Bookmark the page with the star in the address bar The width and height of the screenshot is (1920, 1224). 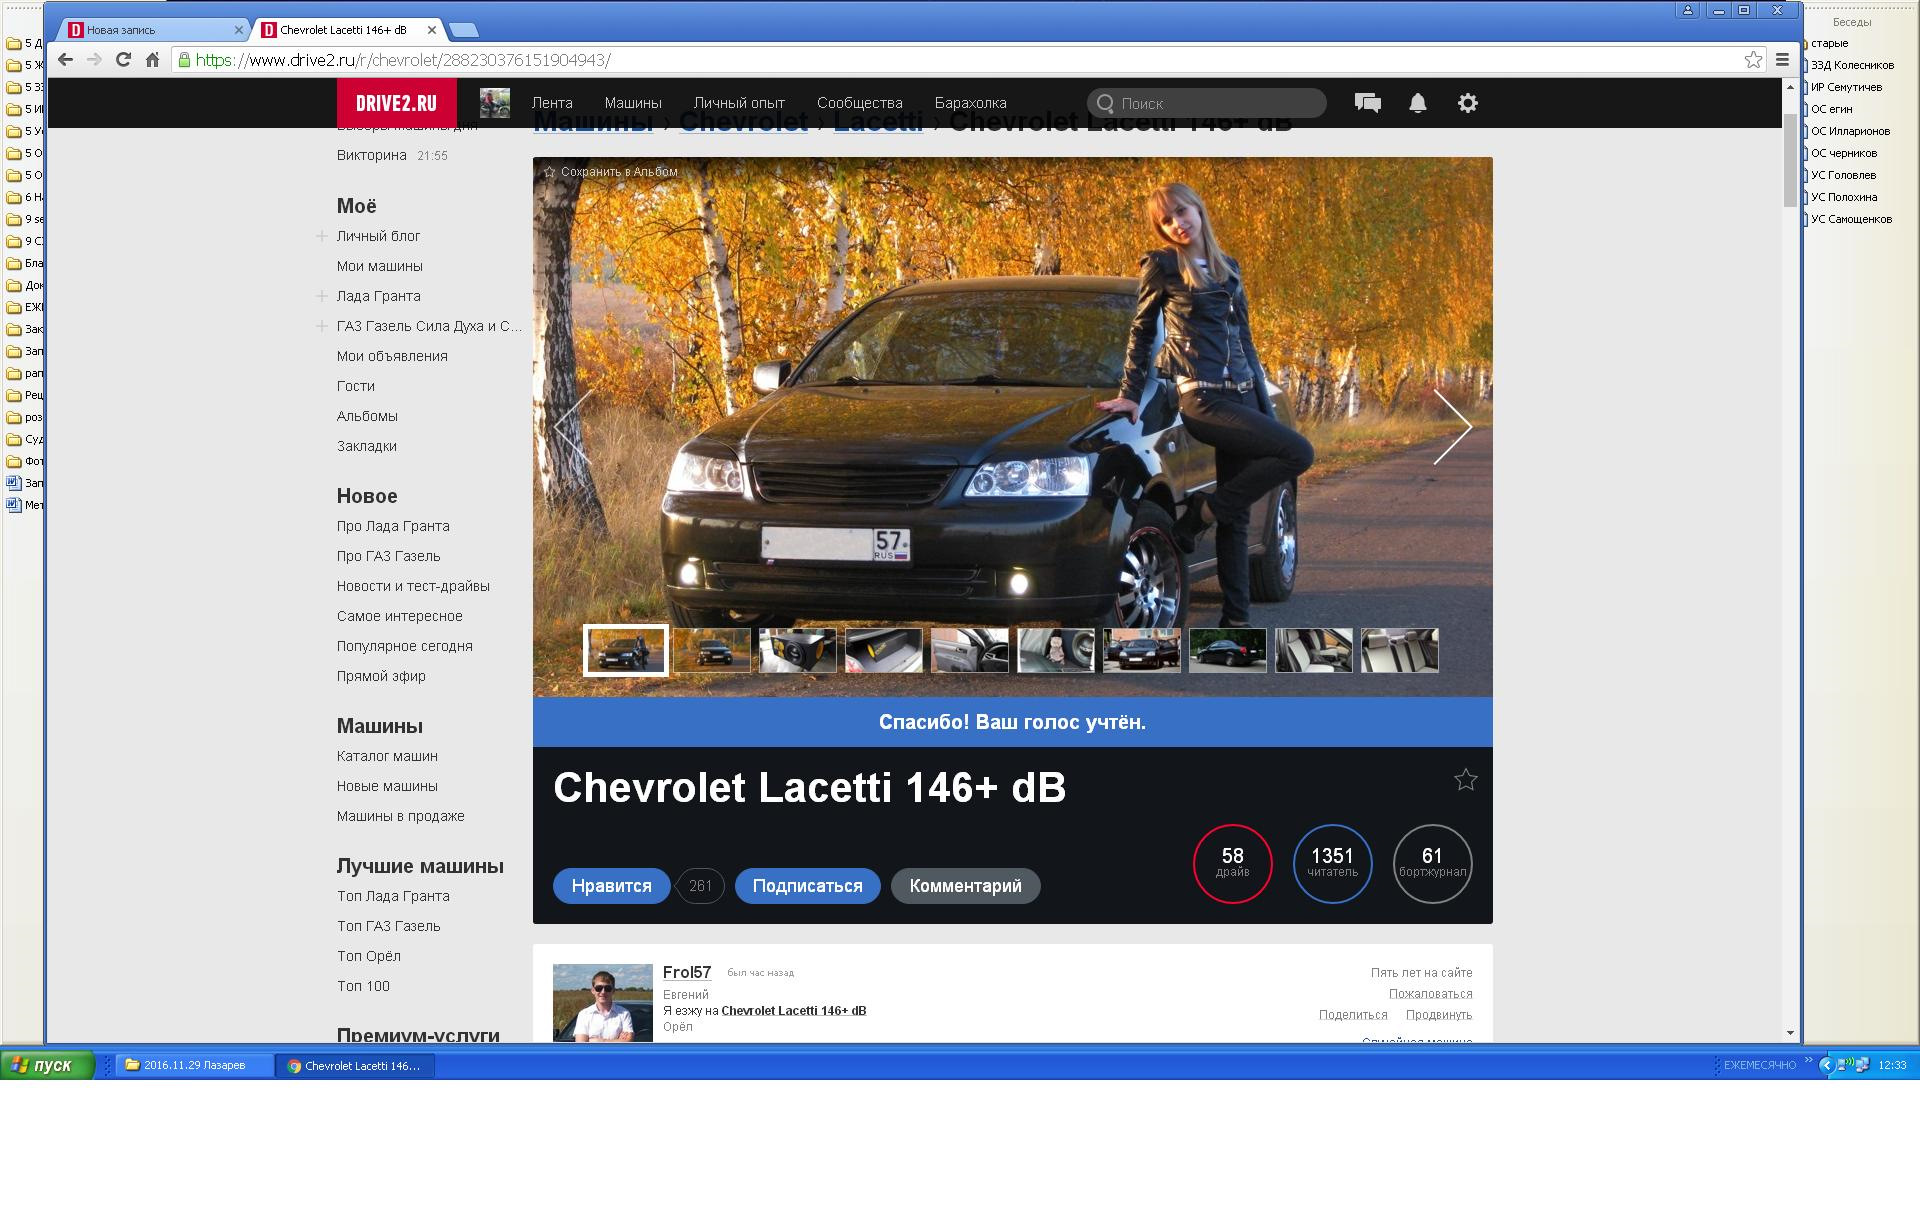[x=1753, y=60]
